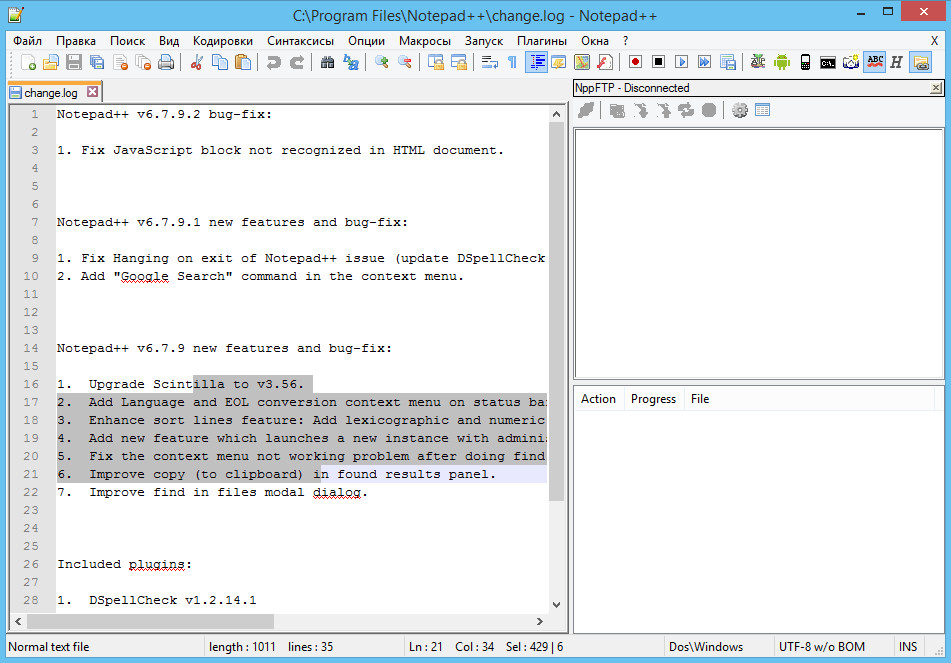Save the file with the floppy disk icon
The image size is (951, 663).
74,62
